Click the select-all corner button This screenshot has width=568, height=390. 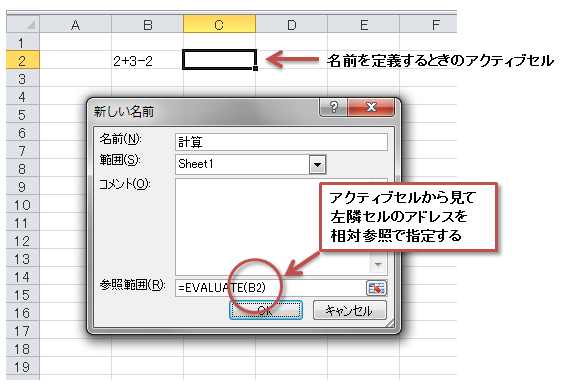pos(23,25)
